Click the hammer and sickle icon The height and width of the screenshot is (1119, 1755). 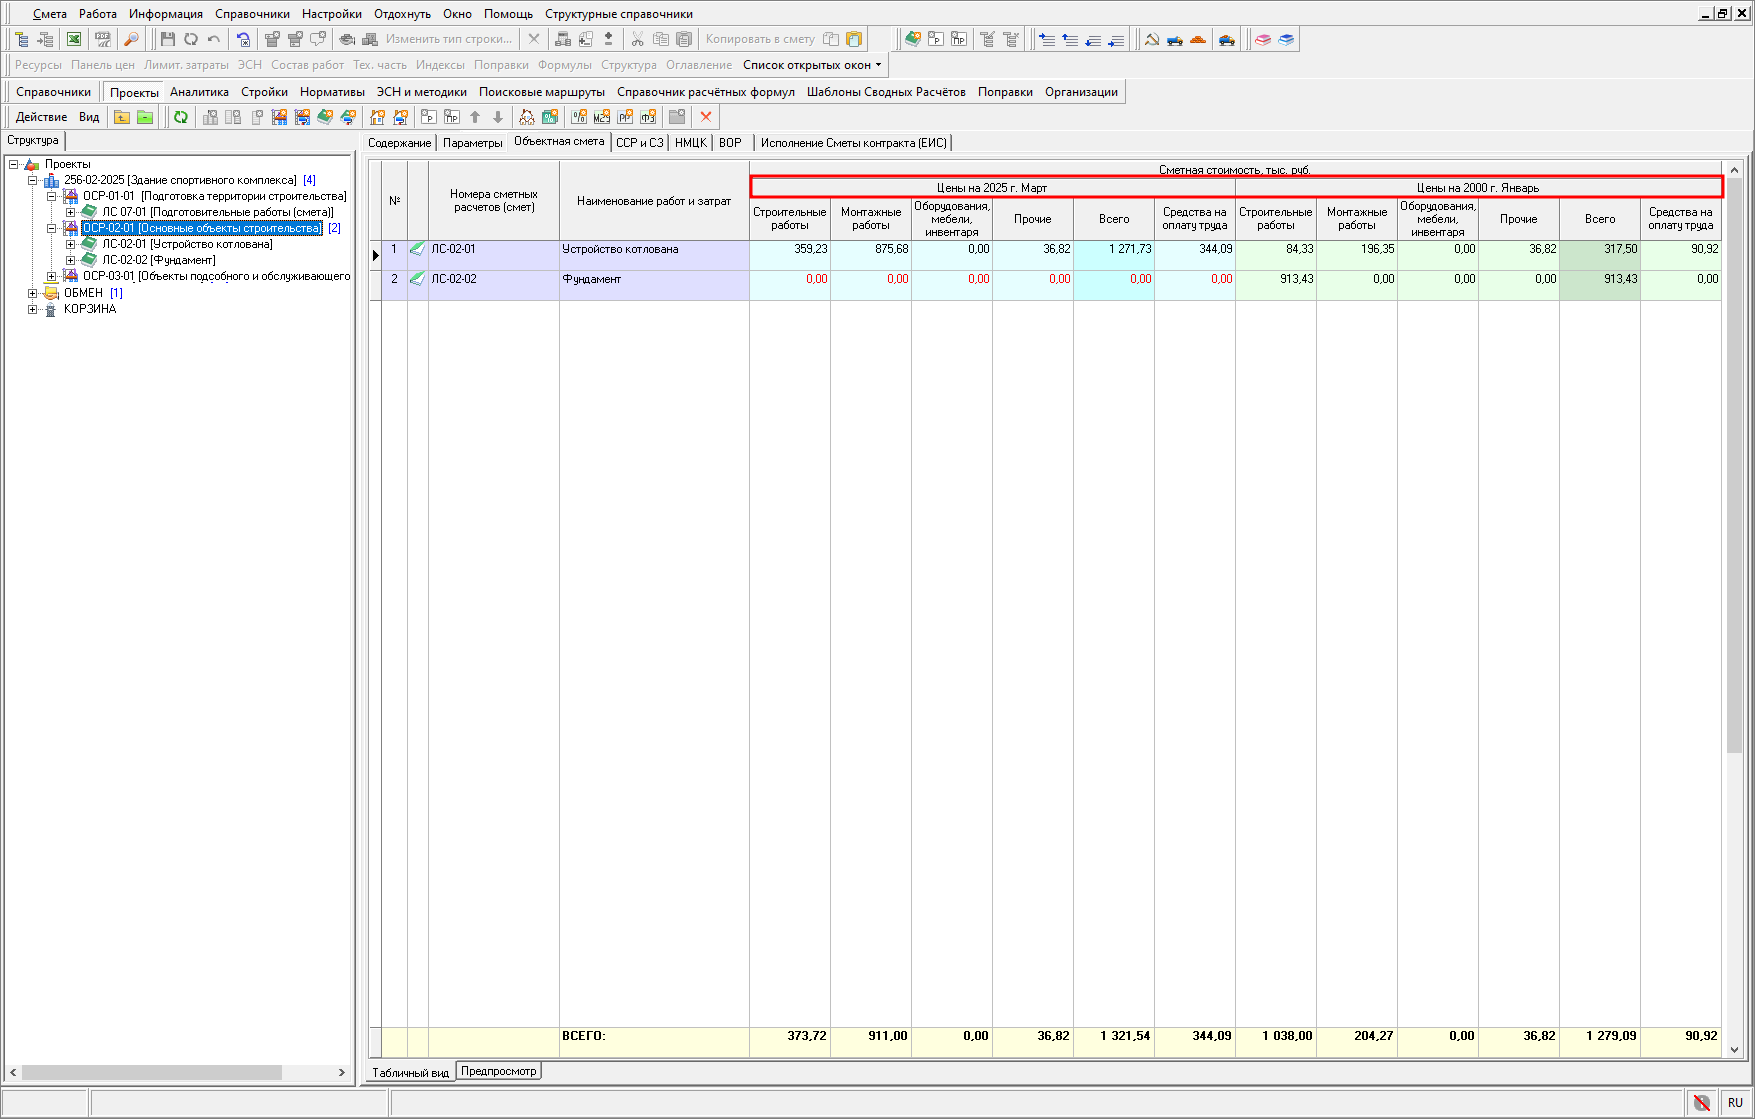pos(1152,39)
